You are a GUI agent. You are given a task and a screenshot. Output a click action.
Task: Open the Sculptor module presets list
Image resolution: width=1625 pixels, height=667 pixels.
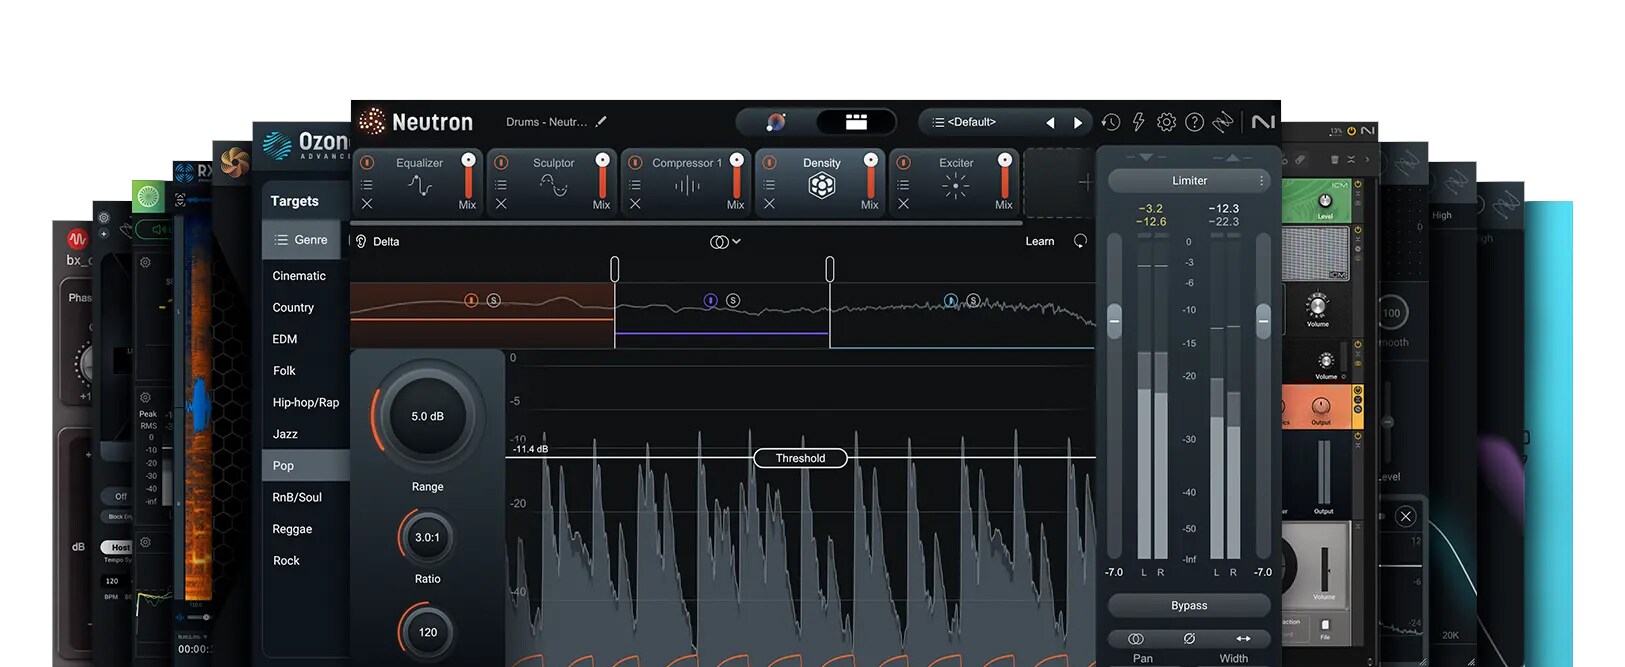[501, 184]
